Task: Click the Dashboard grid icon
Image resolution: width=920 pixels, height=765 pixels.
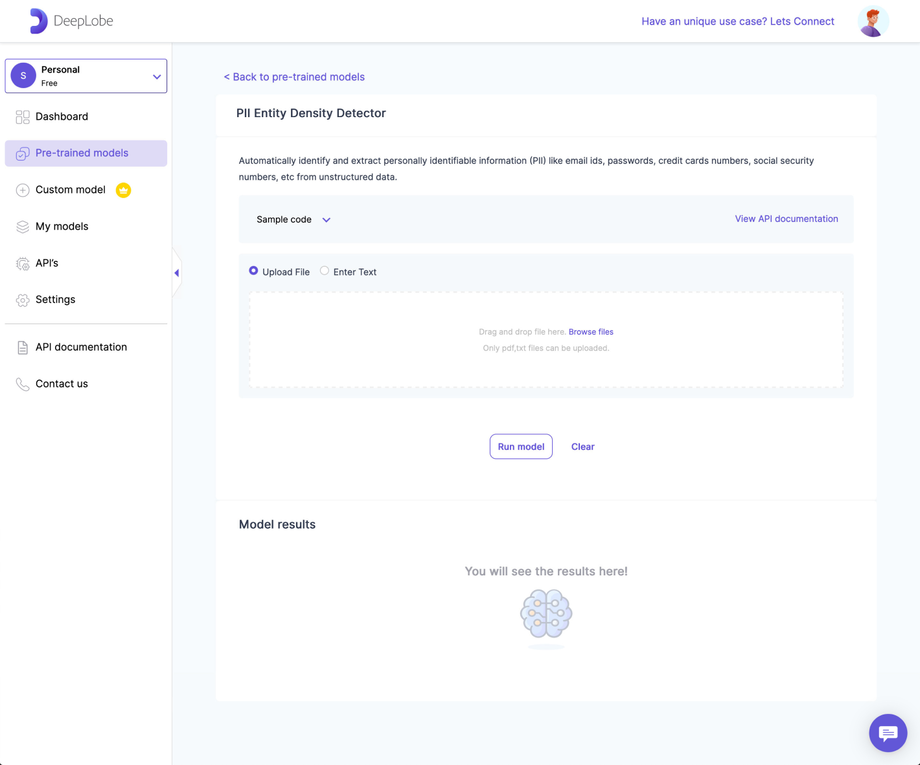Action: [22, 116]
